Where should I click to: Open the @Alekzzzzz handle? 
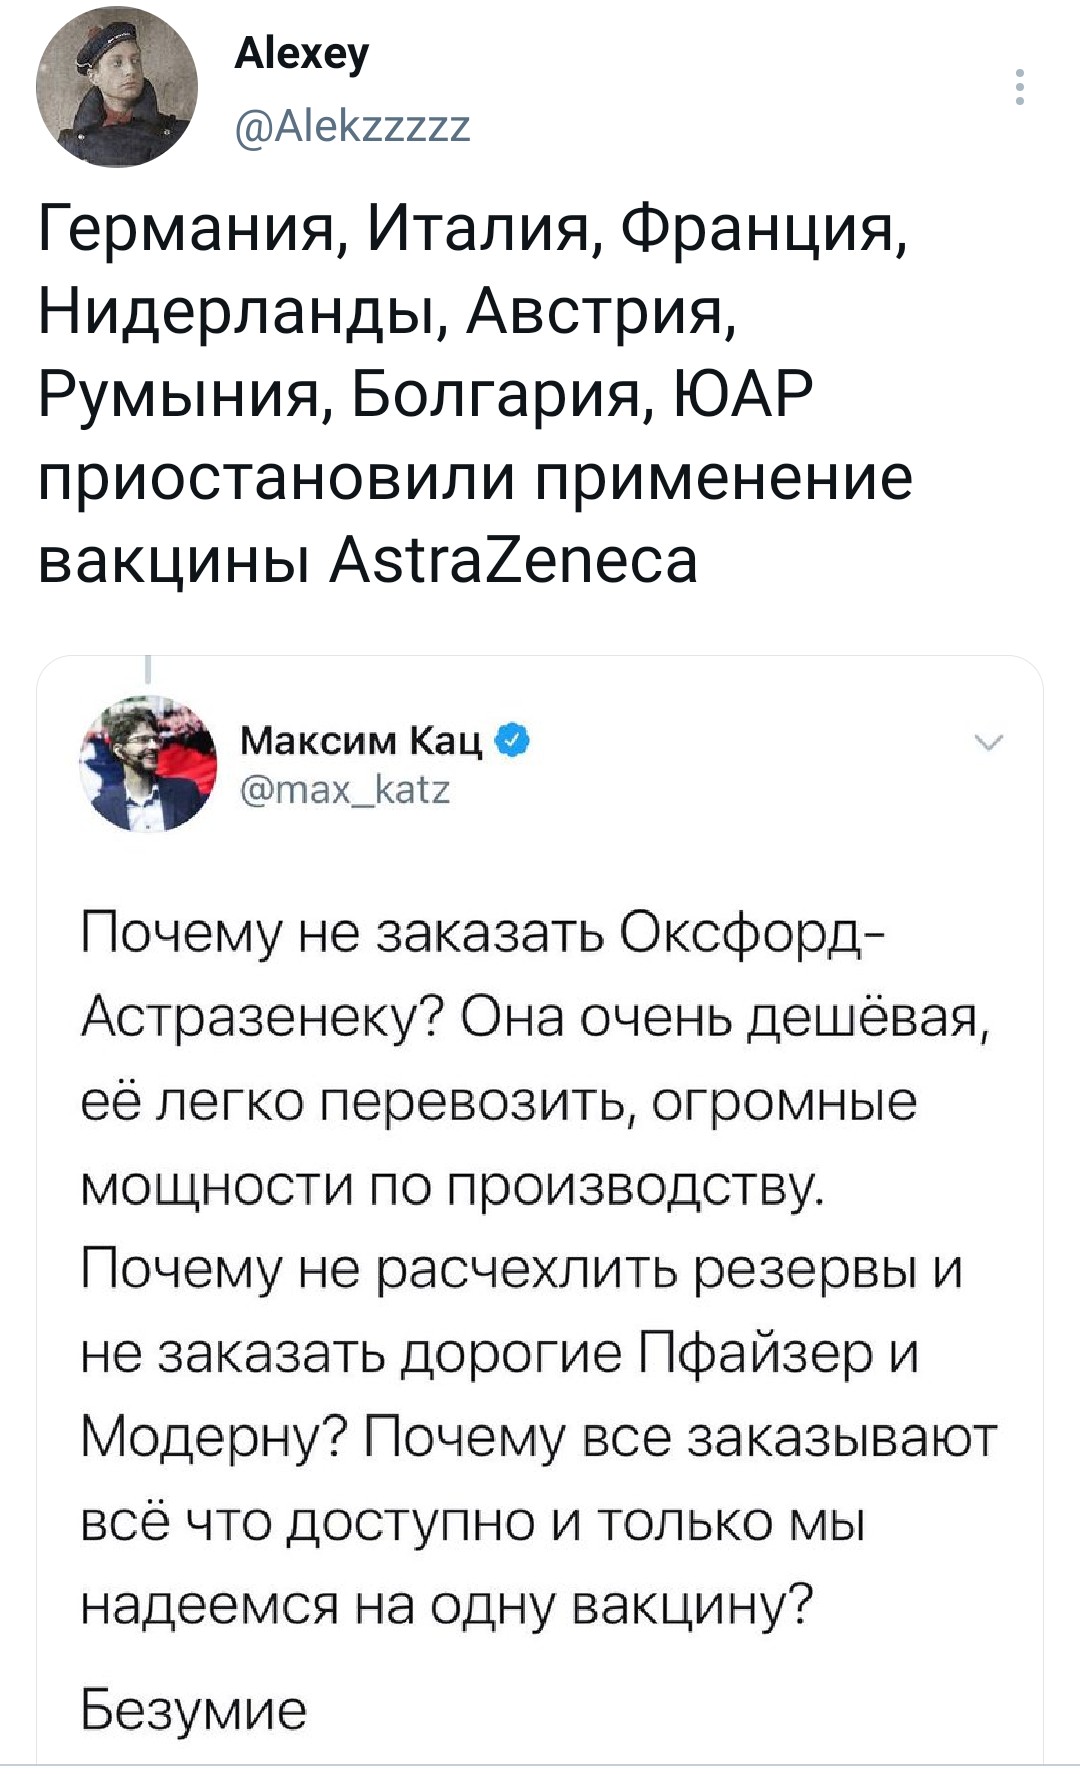[x=353, y=127]
